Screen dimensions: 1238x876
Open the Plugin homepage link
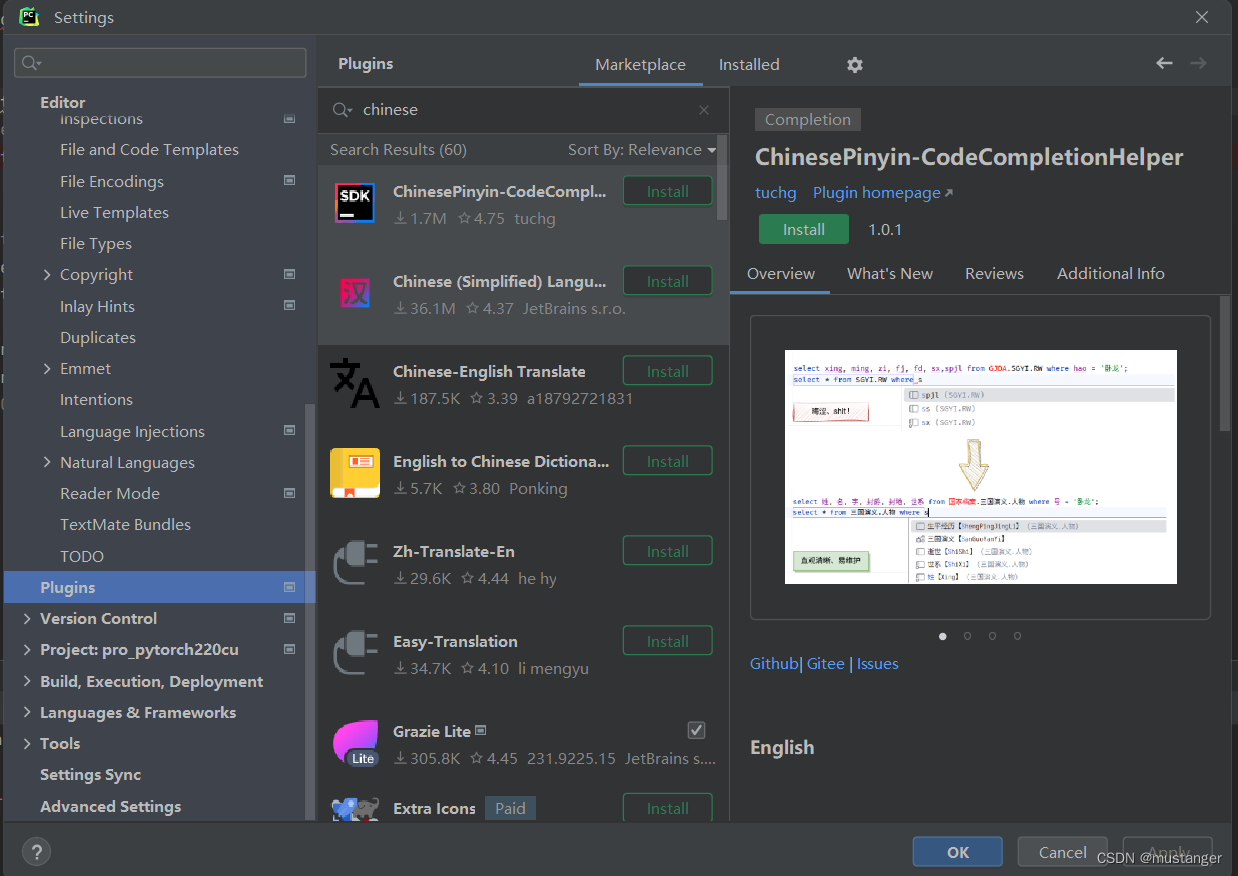click(883, 192)
